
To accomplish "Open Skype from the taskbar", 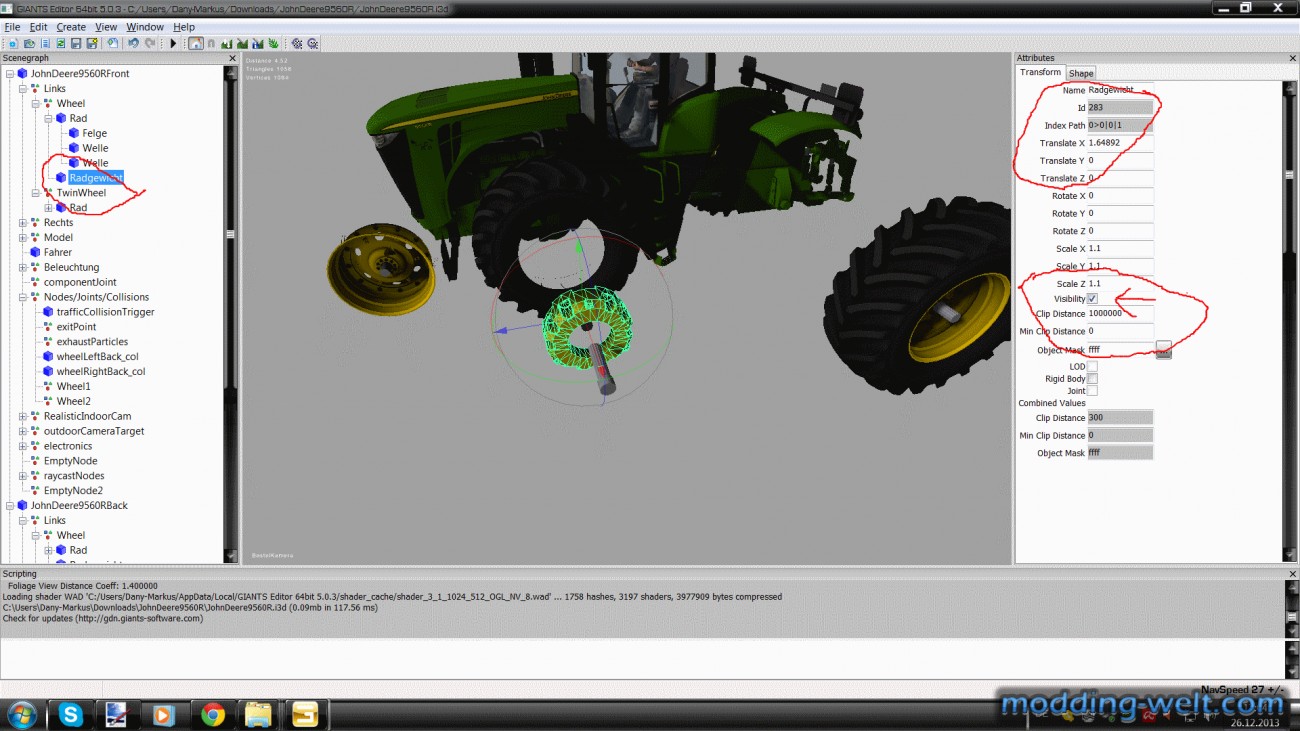I will [x=70, y=714].
